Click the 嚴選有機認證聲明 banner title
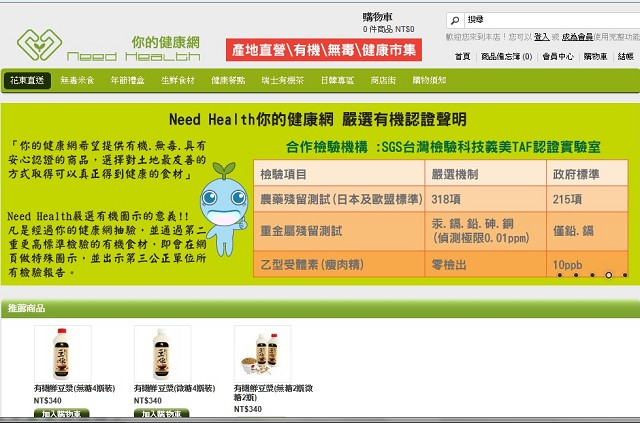 (x=318, y=120)
